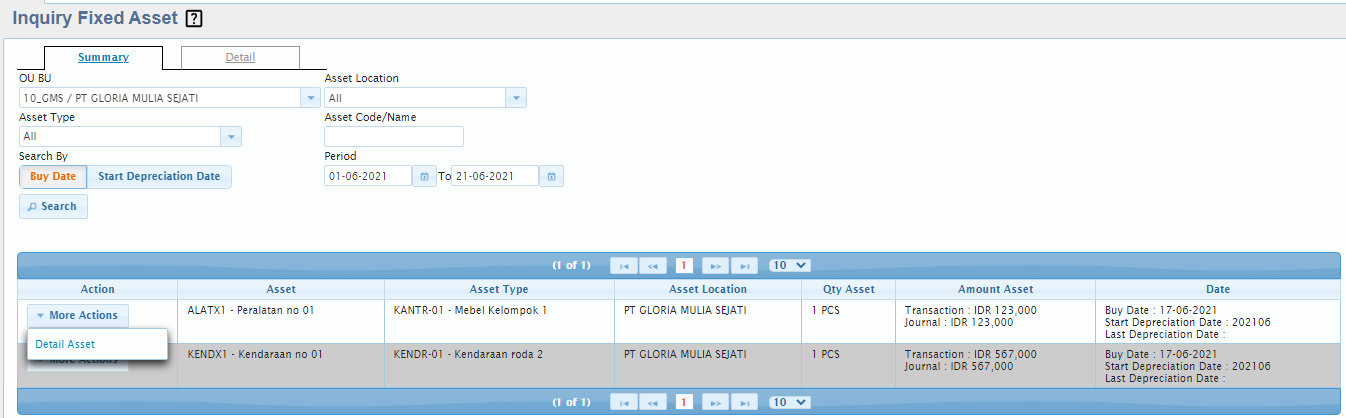Go to previous page in bottom paginator

pyautogui.click(x=654, y=402)
